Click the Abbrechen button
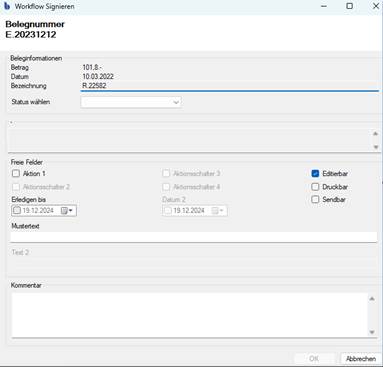383x367 pixels. click(361, 359)
